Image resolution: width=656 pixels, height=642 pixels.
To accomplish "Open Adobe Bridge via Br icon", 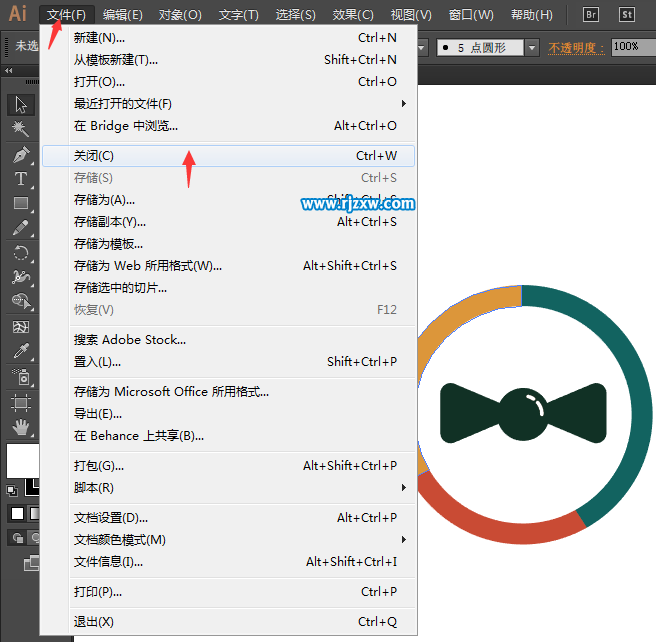I will (590, 15).
